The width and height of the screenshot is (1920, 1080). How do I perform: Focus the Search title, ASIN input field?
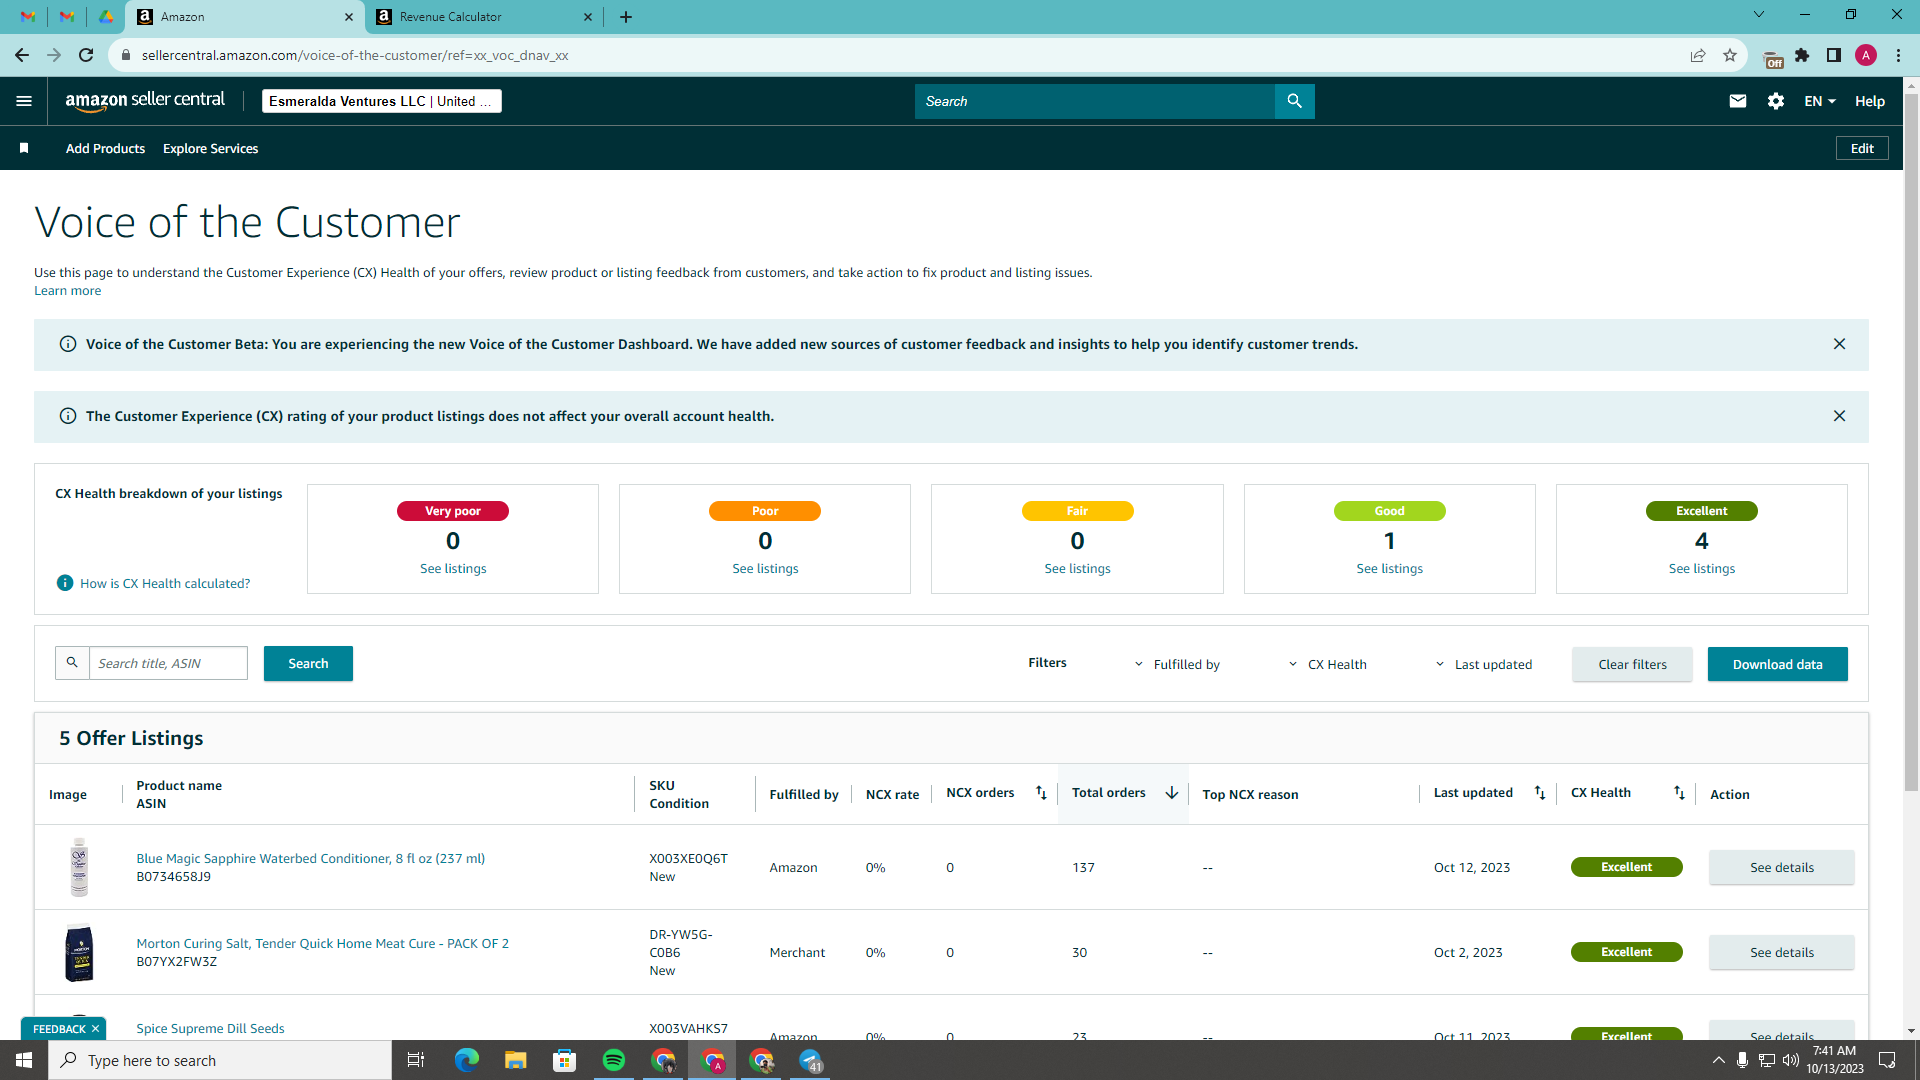click(x=168, y=663)
